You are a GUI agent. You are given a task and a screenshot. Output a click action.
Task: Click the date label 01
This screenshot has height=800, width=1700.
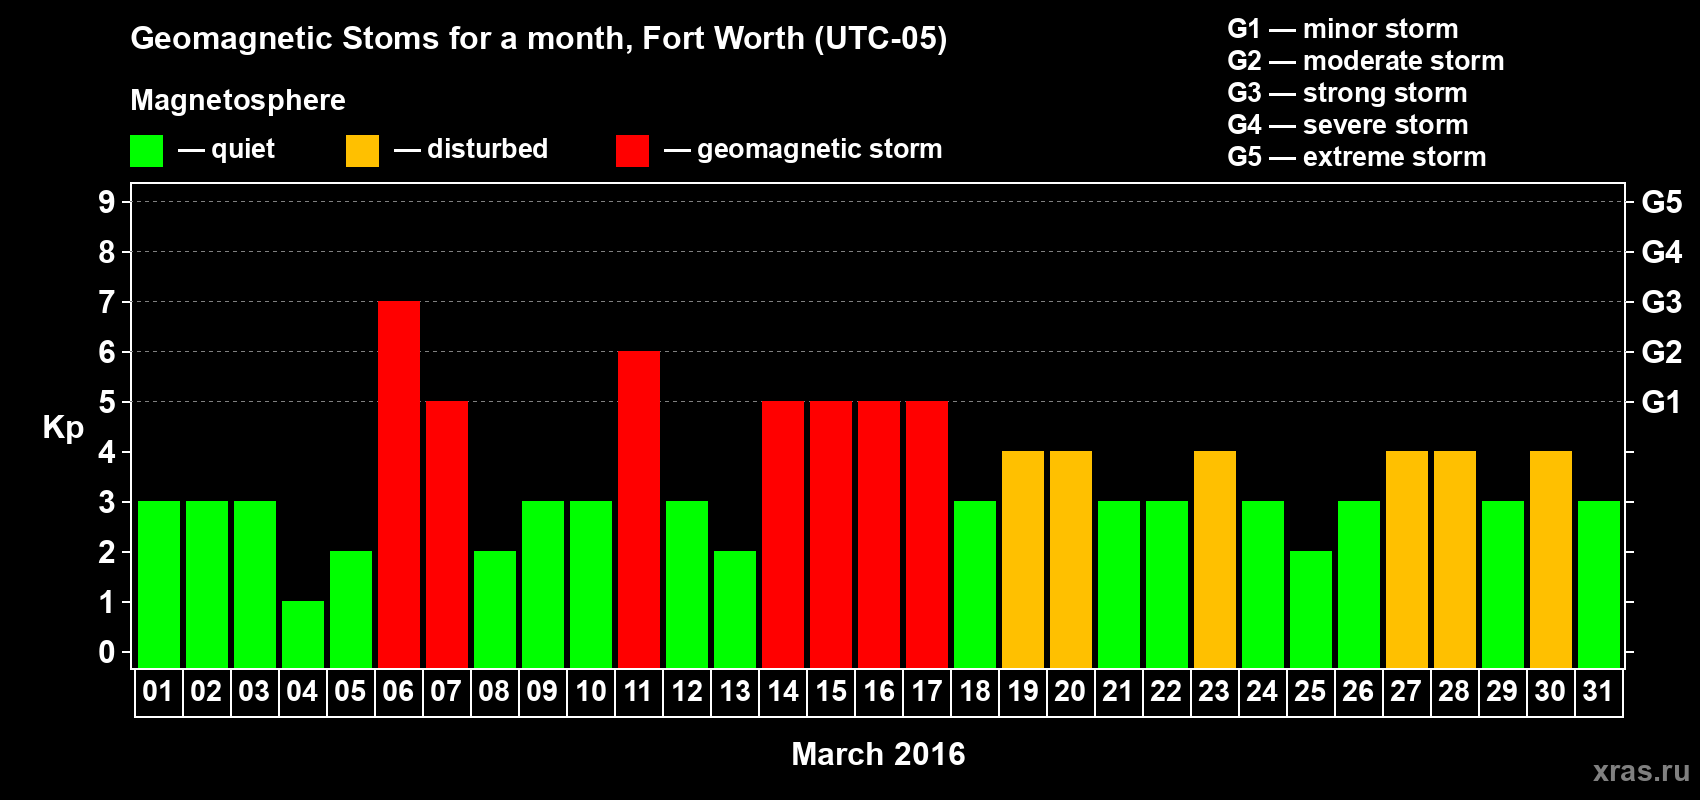(158, 692)
